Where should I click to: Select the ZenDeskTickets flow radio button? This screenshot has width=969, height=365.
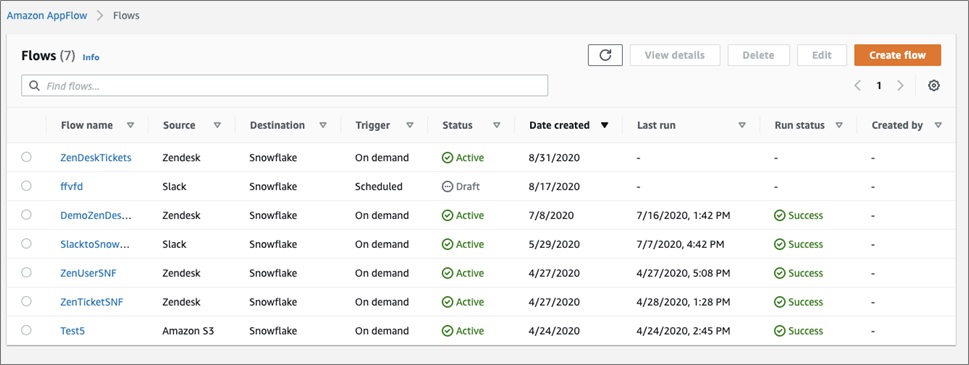click(x=26, y=157)
